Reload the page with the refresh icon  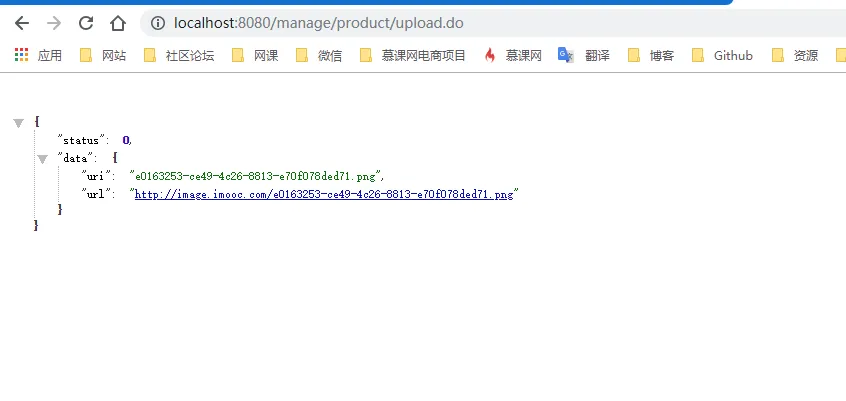(86, 23)
